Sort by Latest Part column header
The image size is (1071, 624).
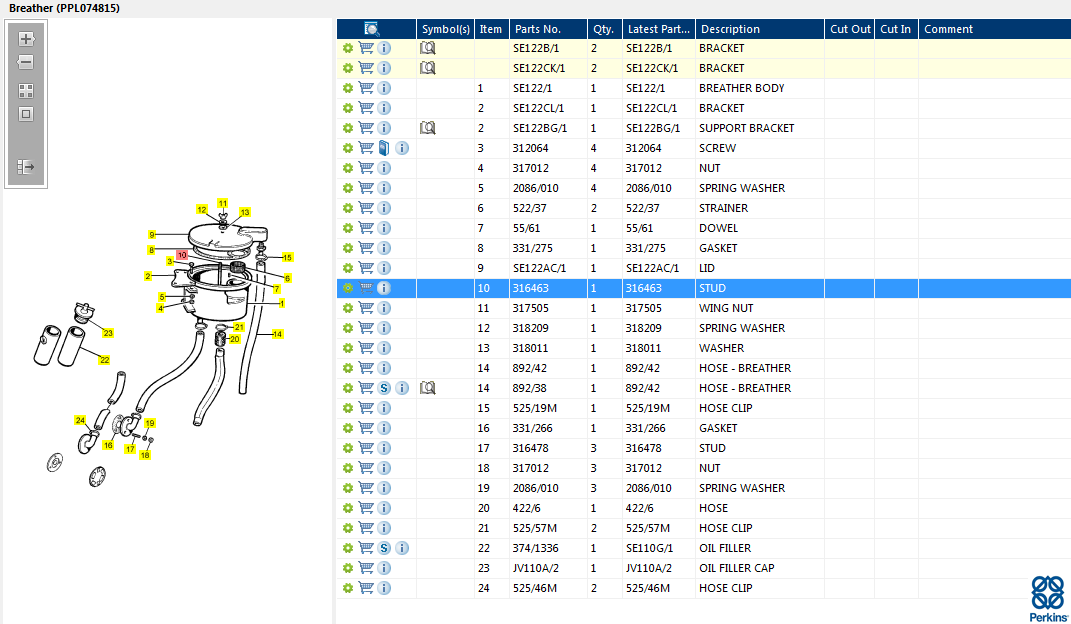(658, 29)
